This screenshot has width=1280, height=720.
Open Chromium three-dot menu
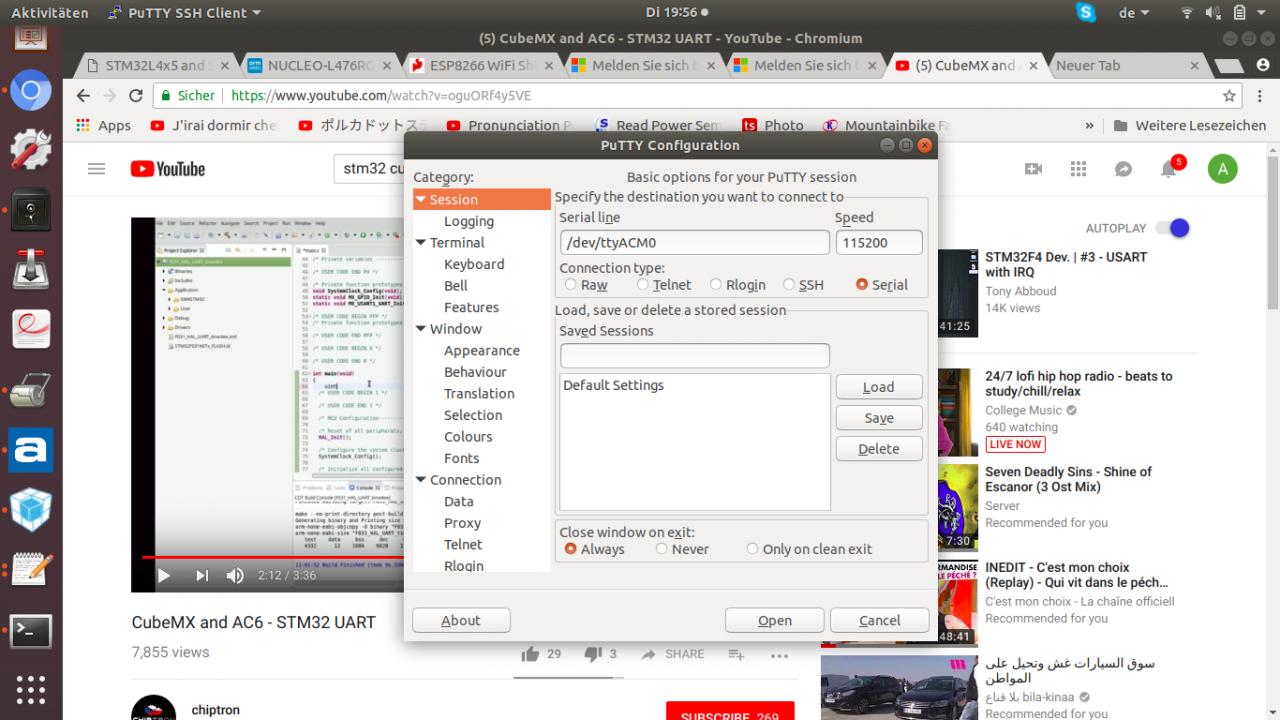click(x=1259, y=96)
